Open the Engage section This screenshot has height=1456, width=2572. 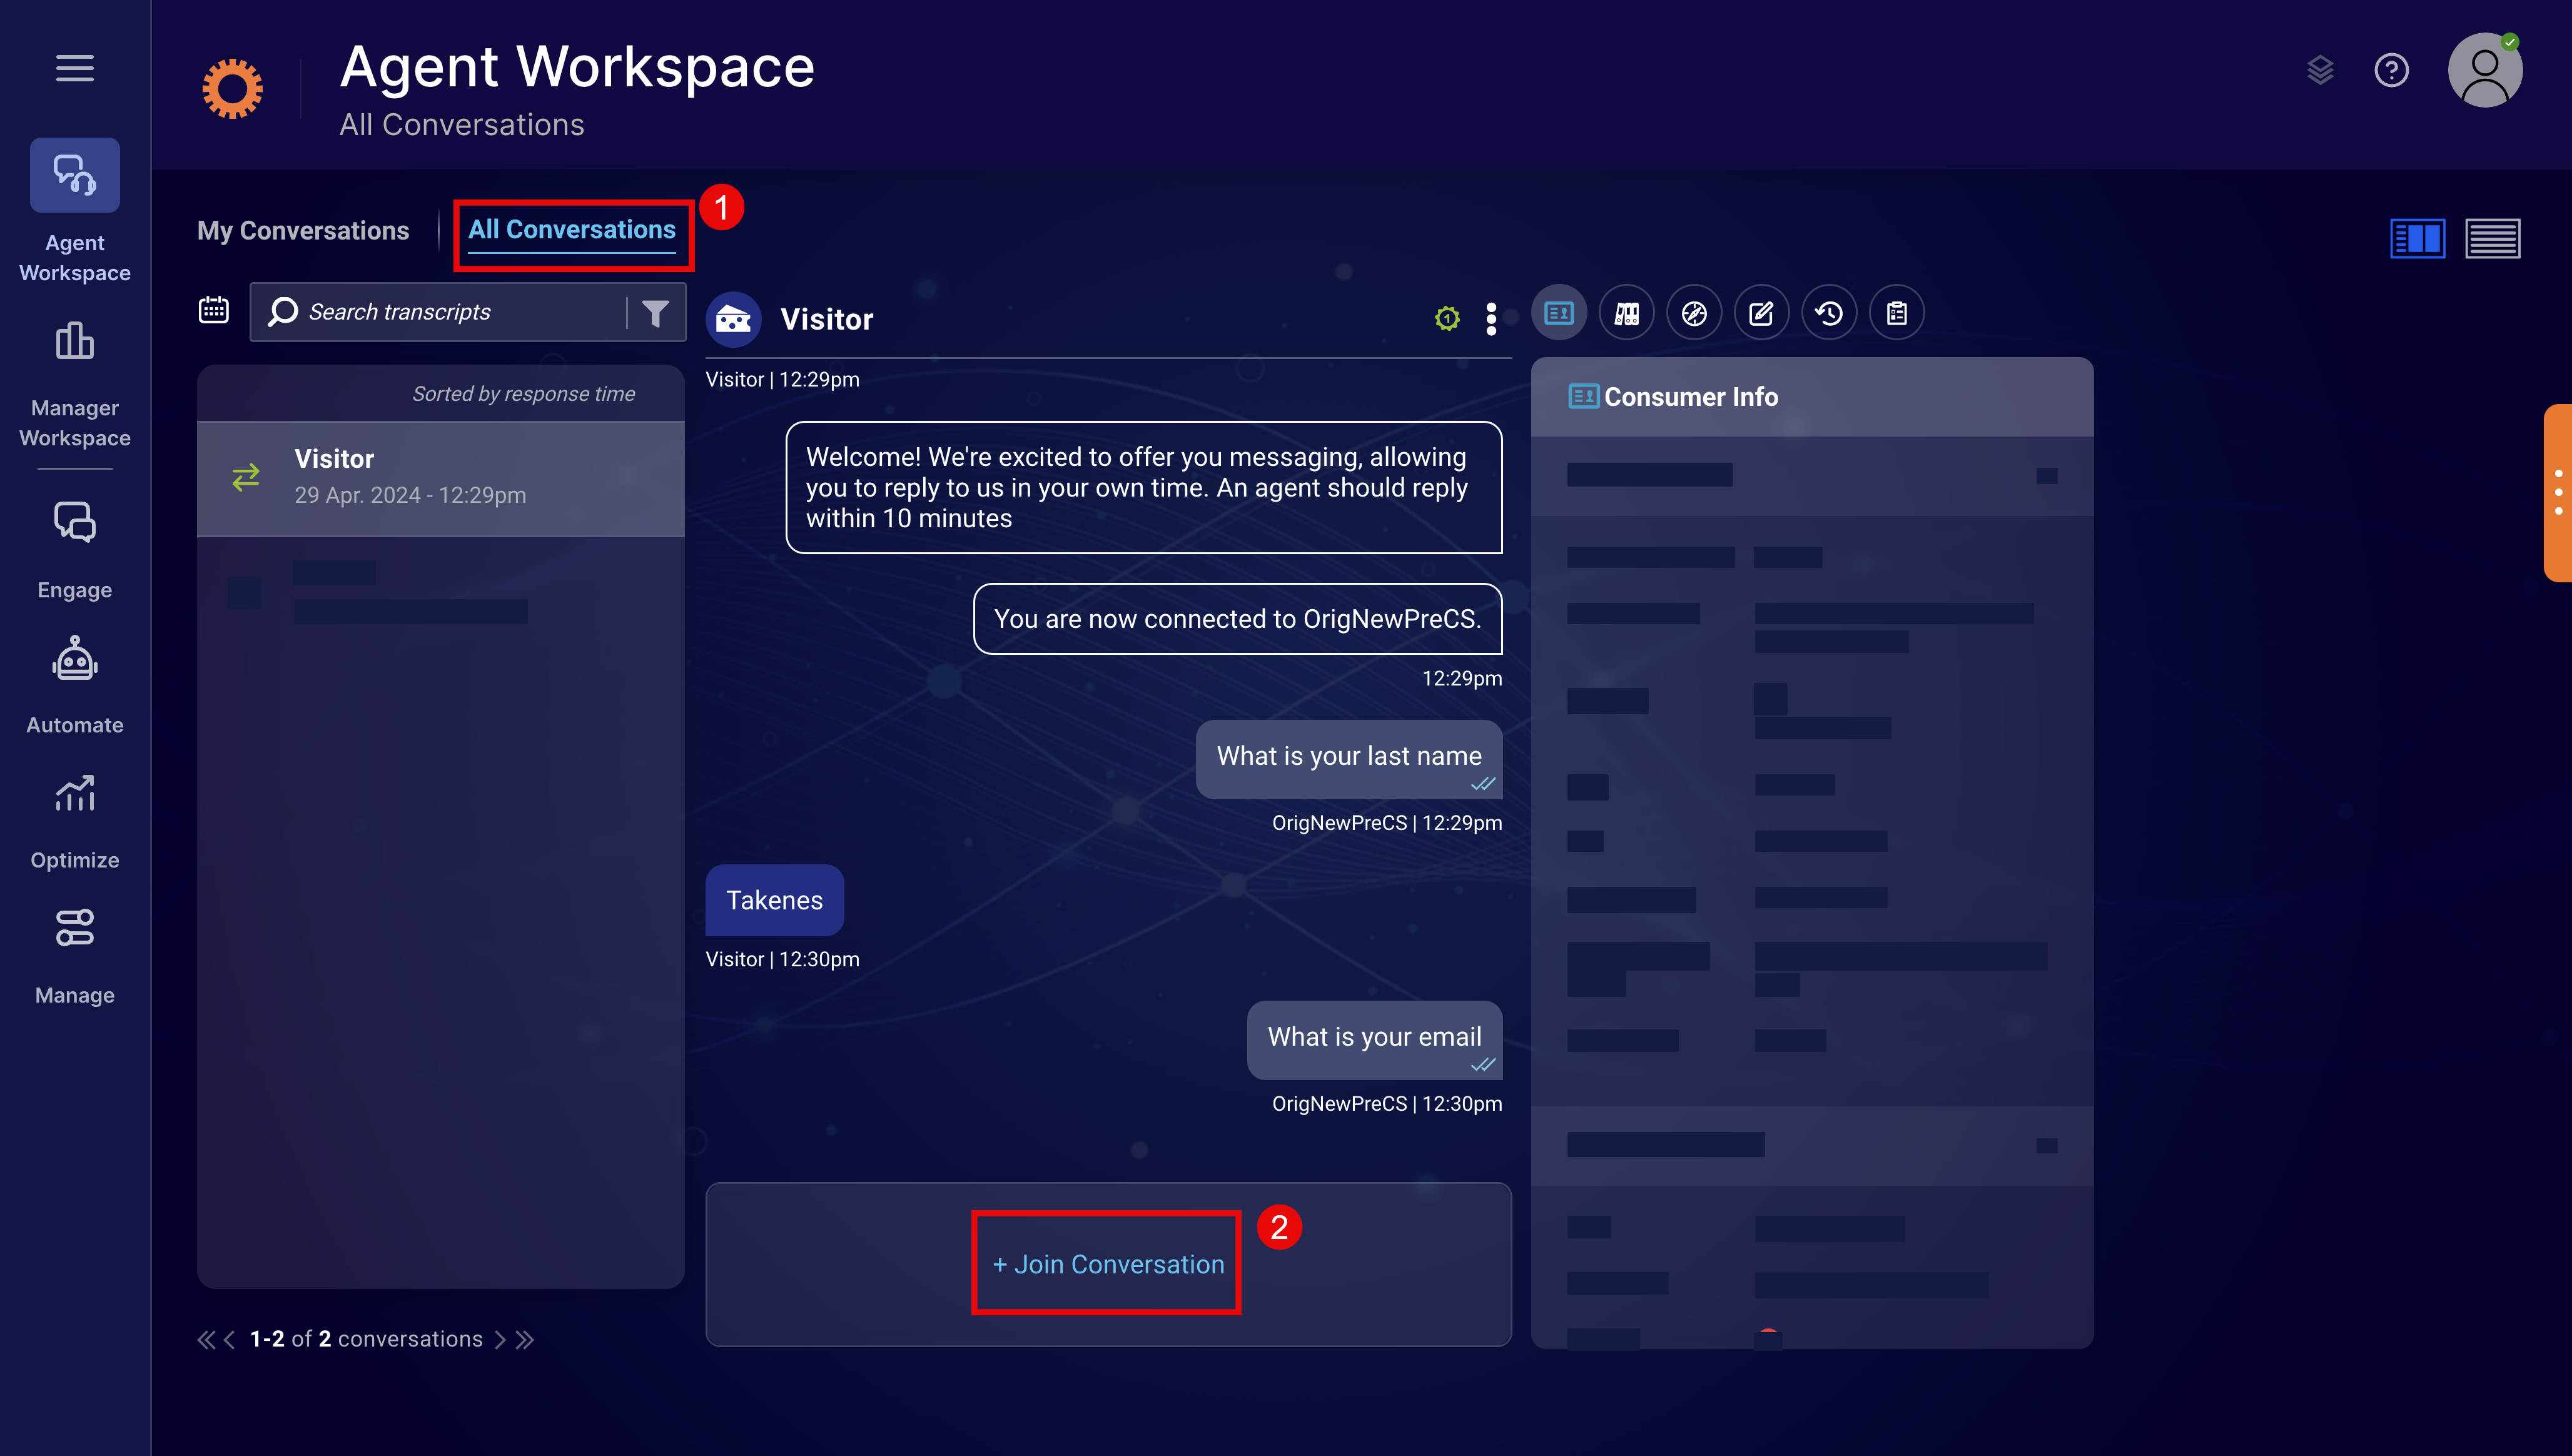(x=75, y=550)
